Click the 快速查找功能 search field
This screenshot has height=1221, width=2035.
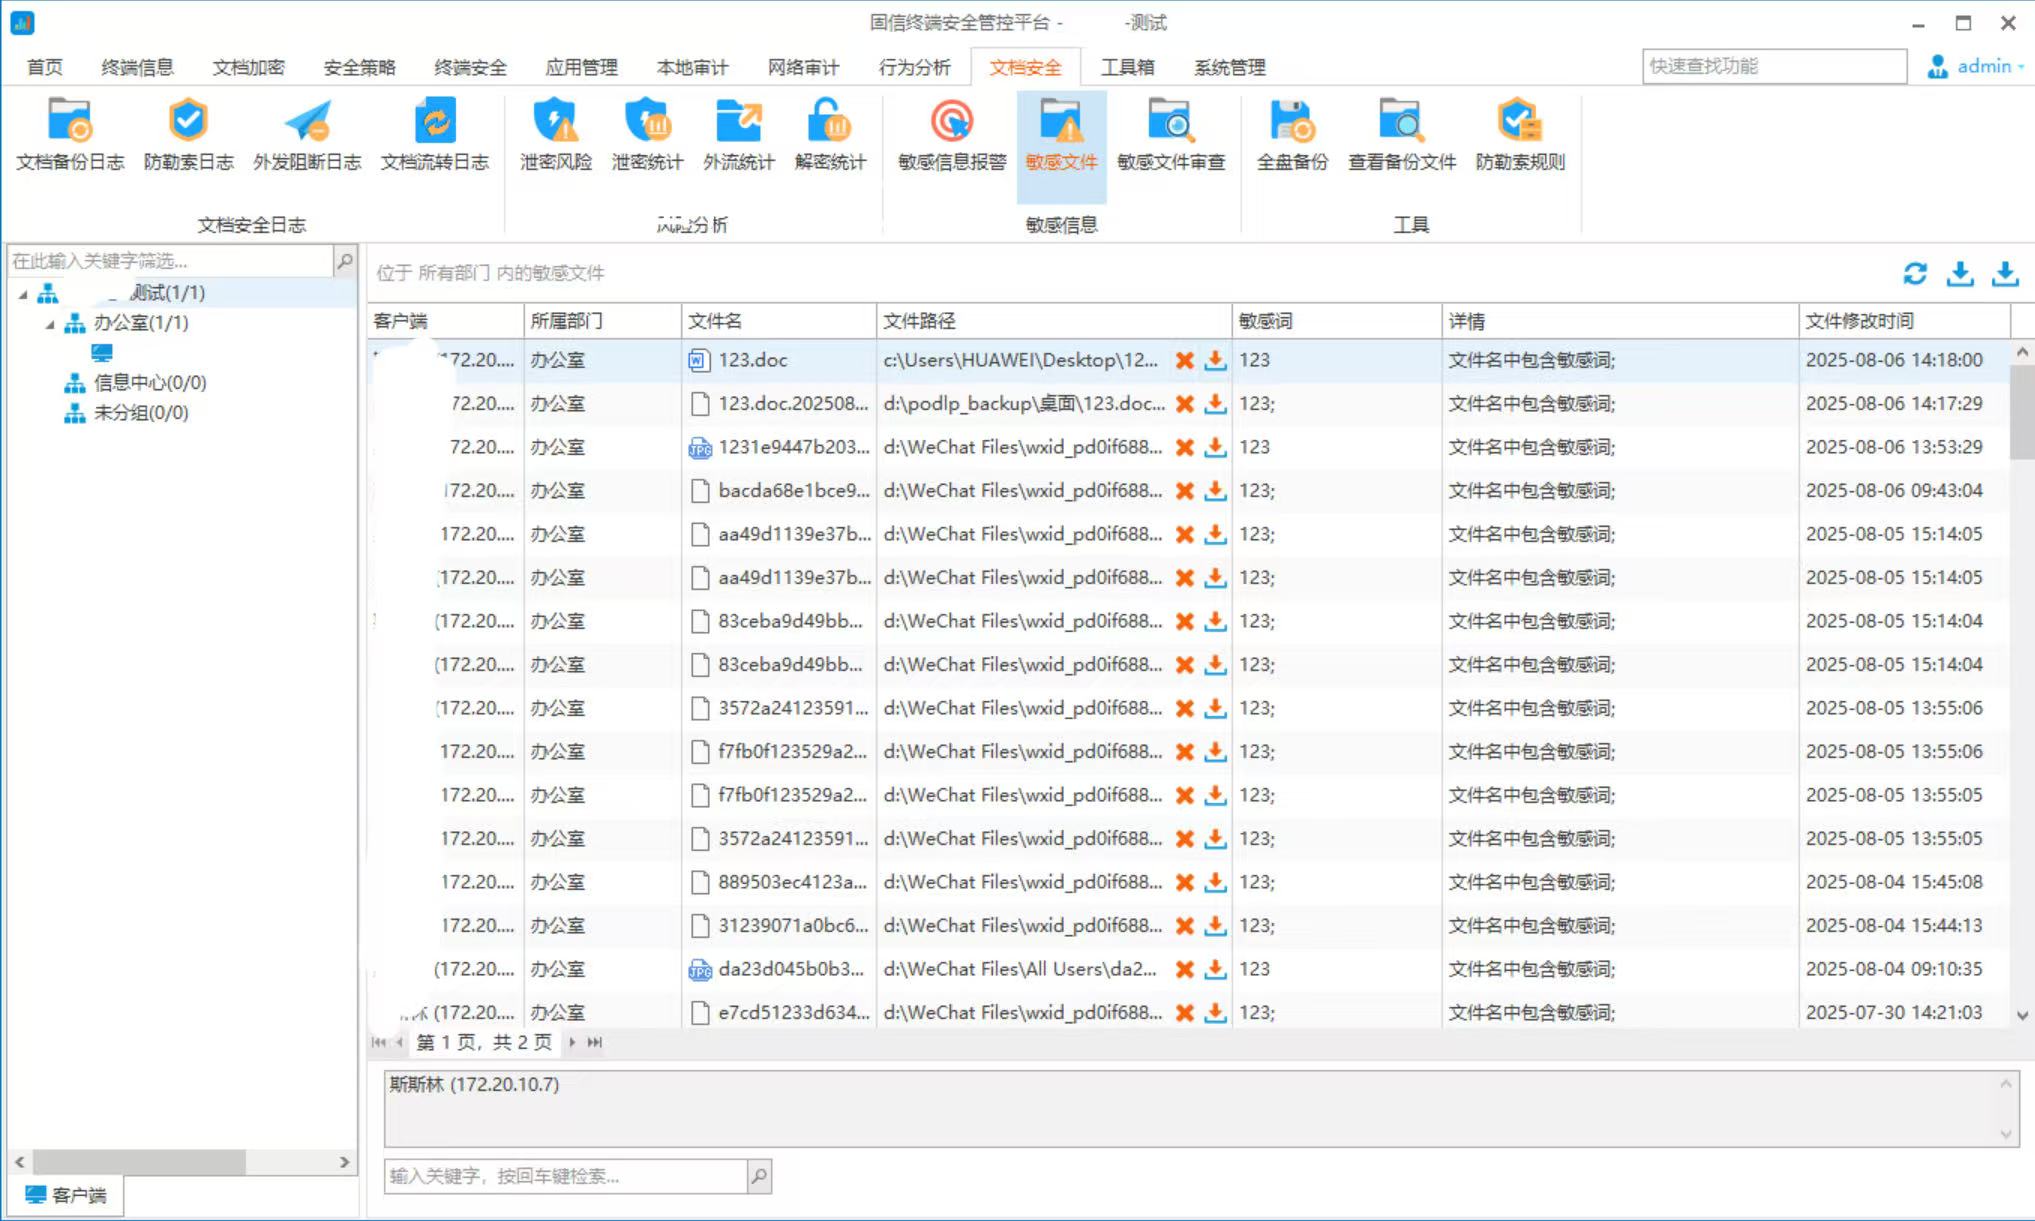(1773, 66)
